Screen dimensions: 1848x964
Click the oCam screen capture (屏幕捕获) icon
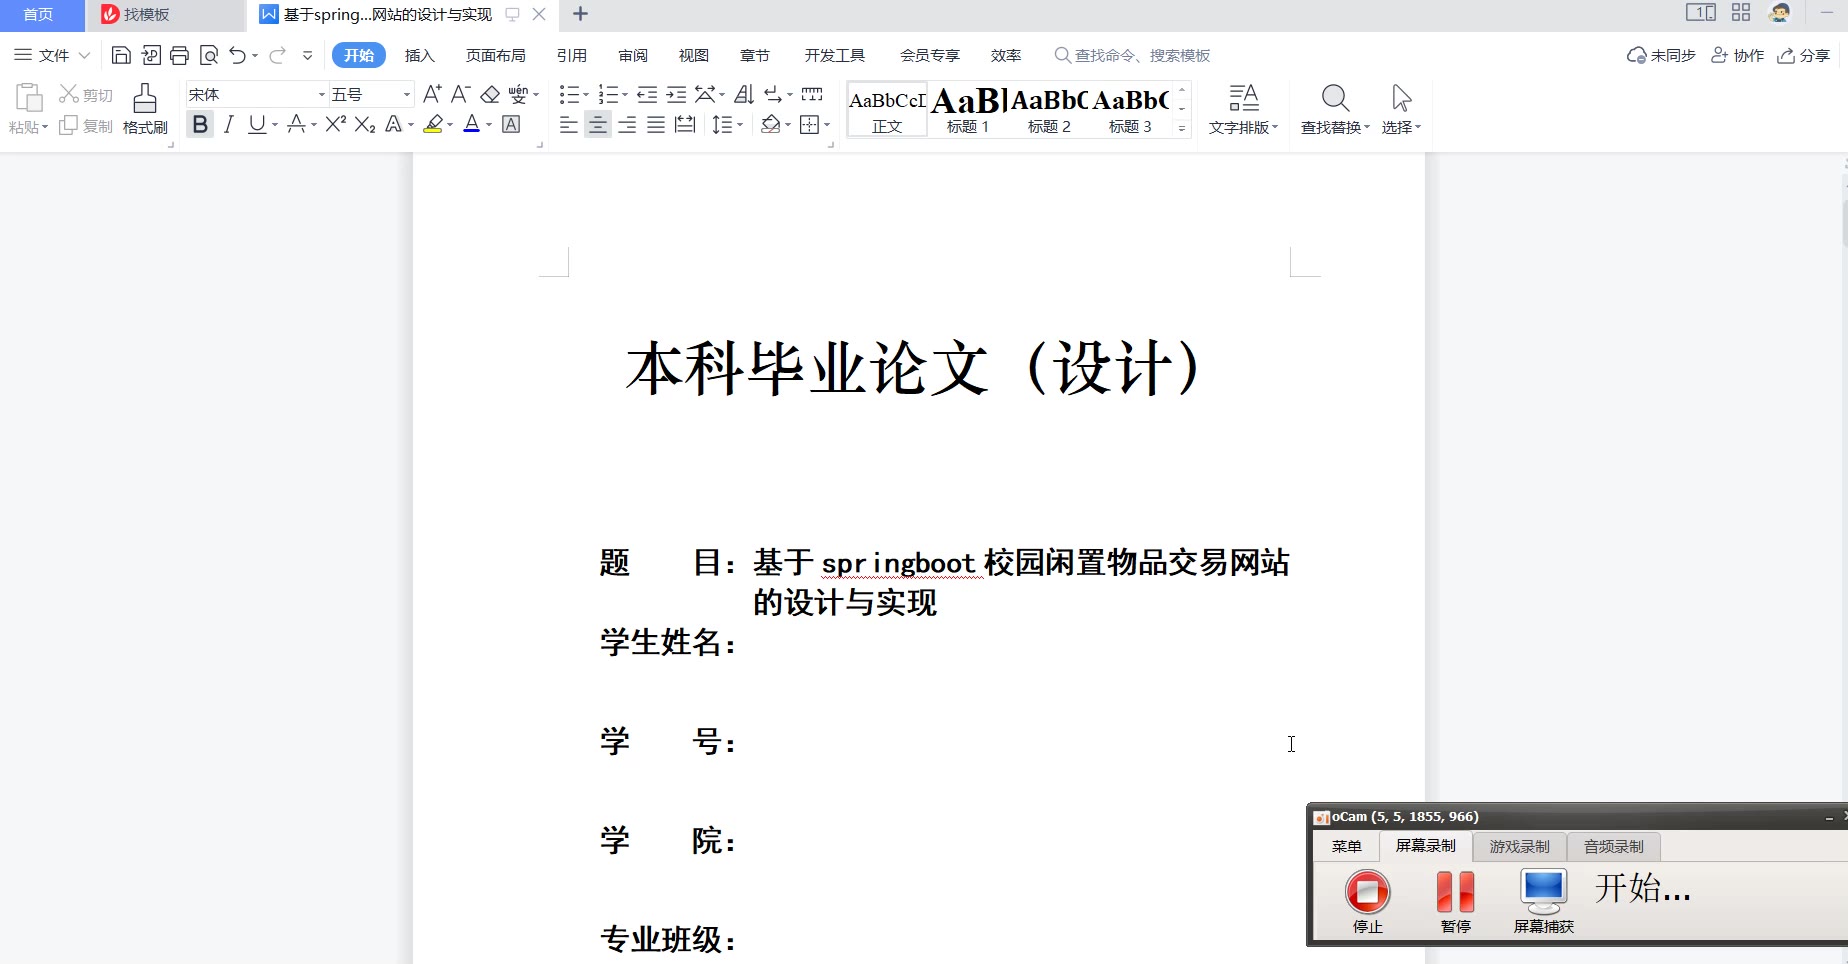[1543, 901]
